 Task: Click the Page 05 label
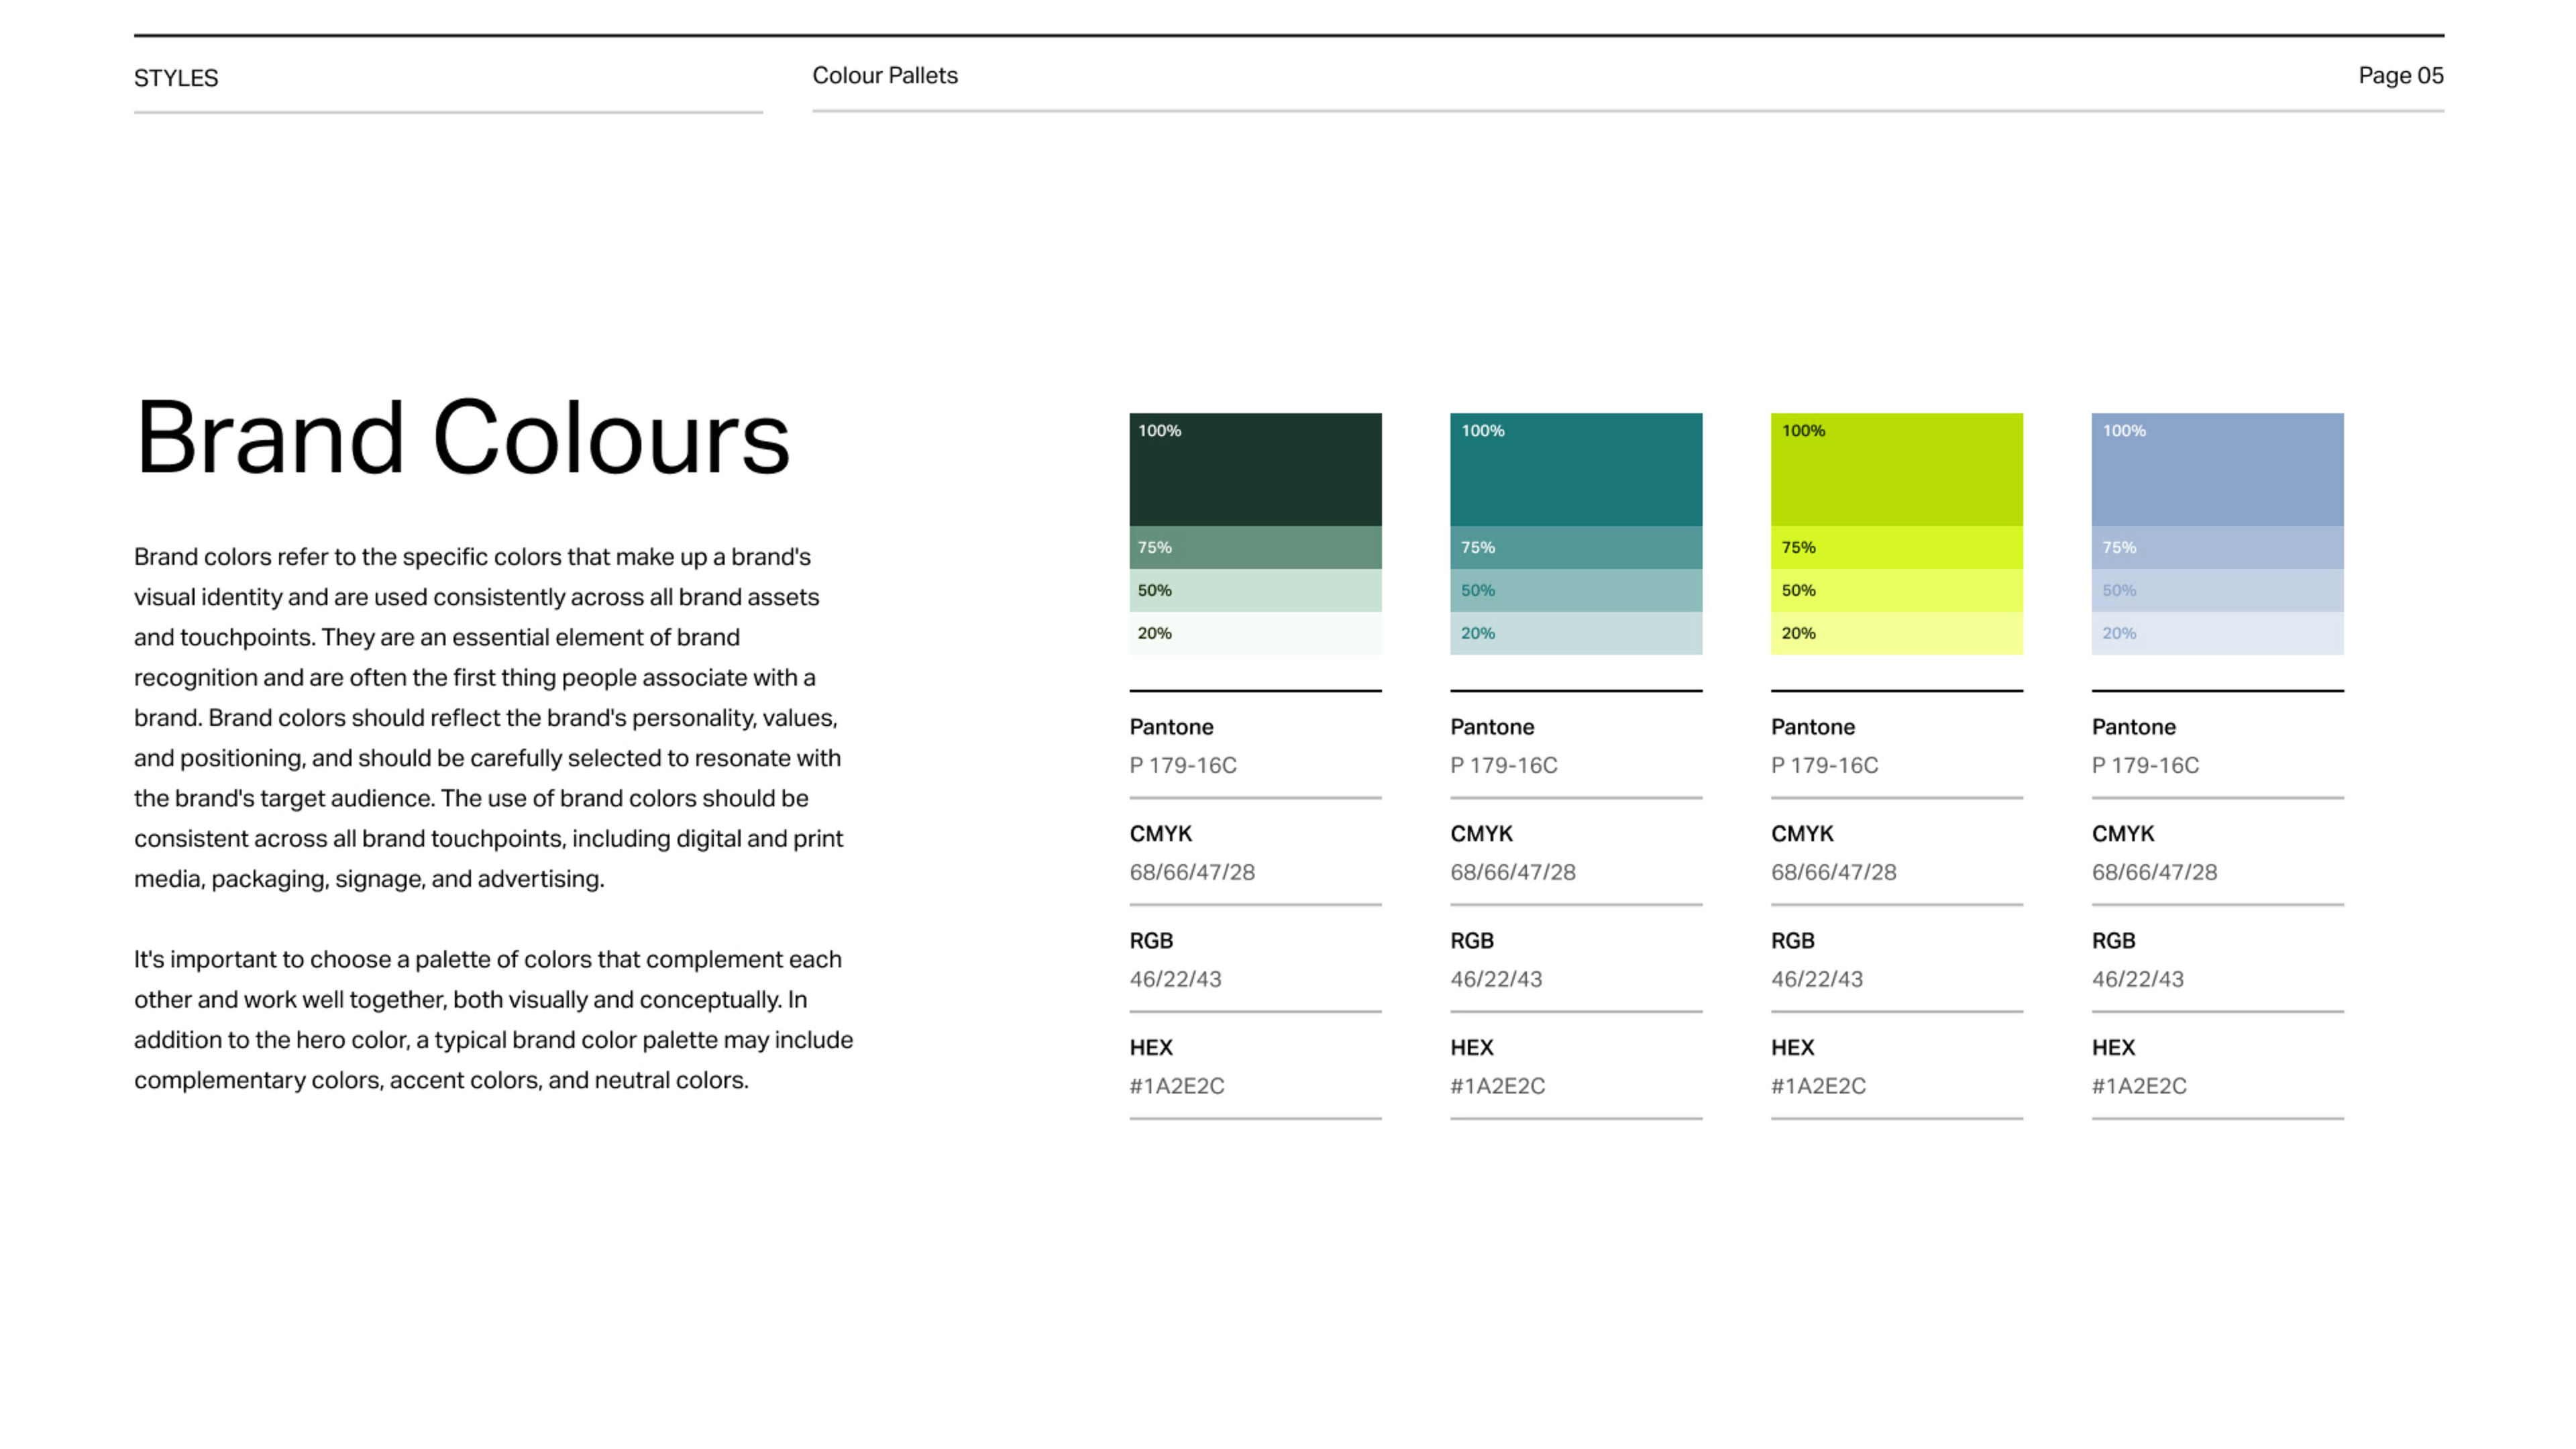(2400, 76)
